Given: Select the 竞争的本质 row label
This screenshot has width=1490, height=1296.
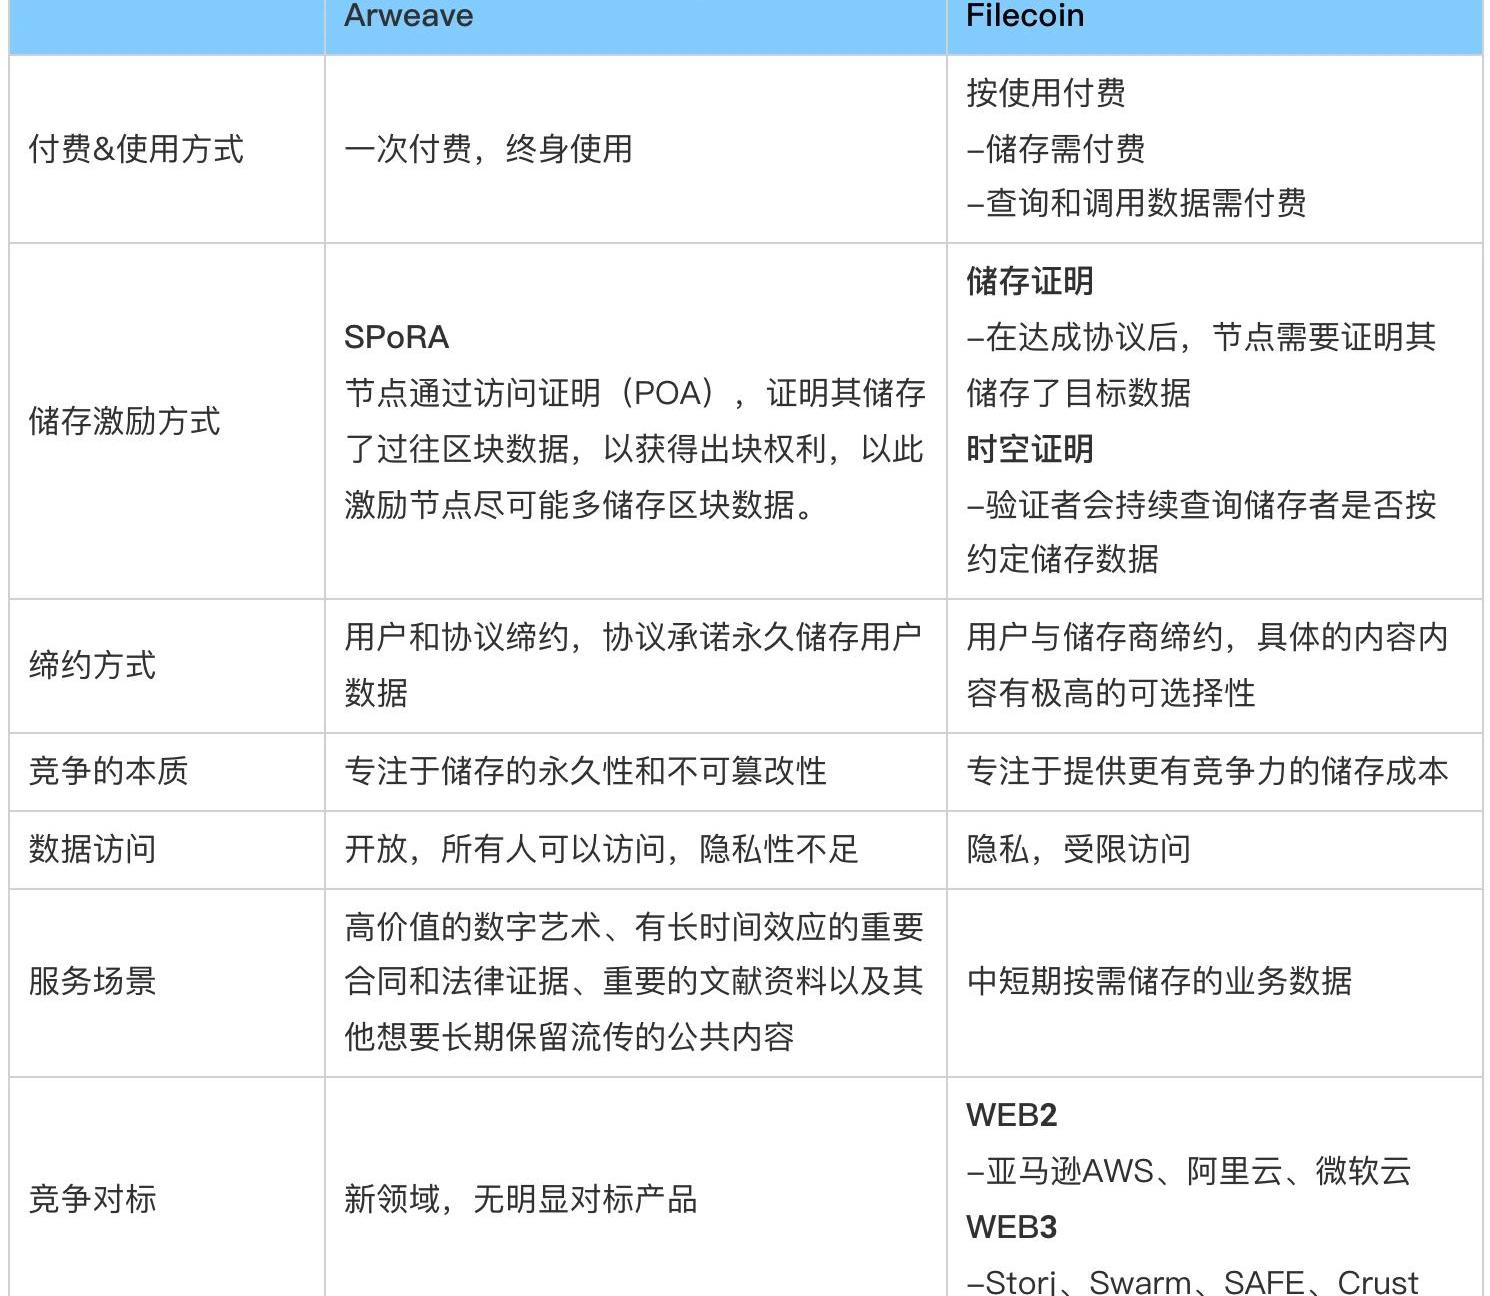Looking at the screenshot, I should pyautogui.click(x=108, y=771).
